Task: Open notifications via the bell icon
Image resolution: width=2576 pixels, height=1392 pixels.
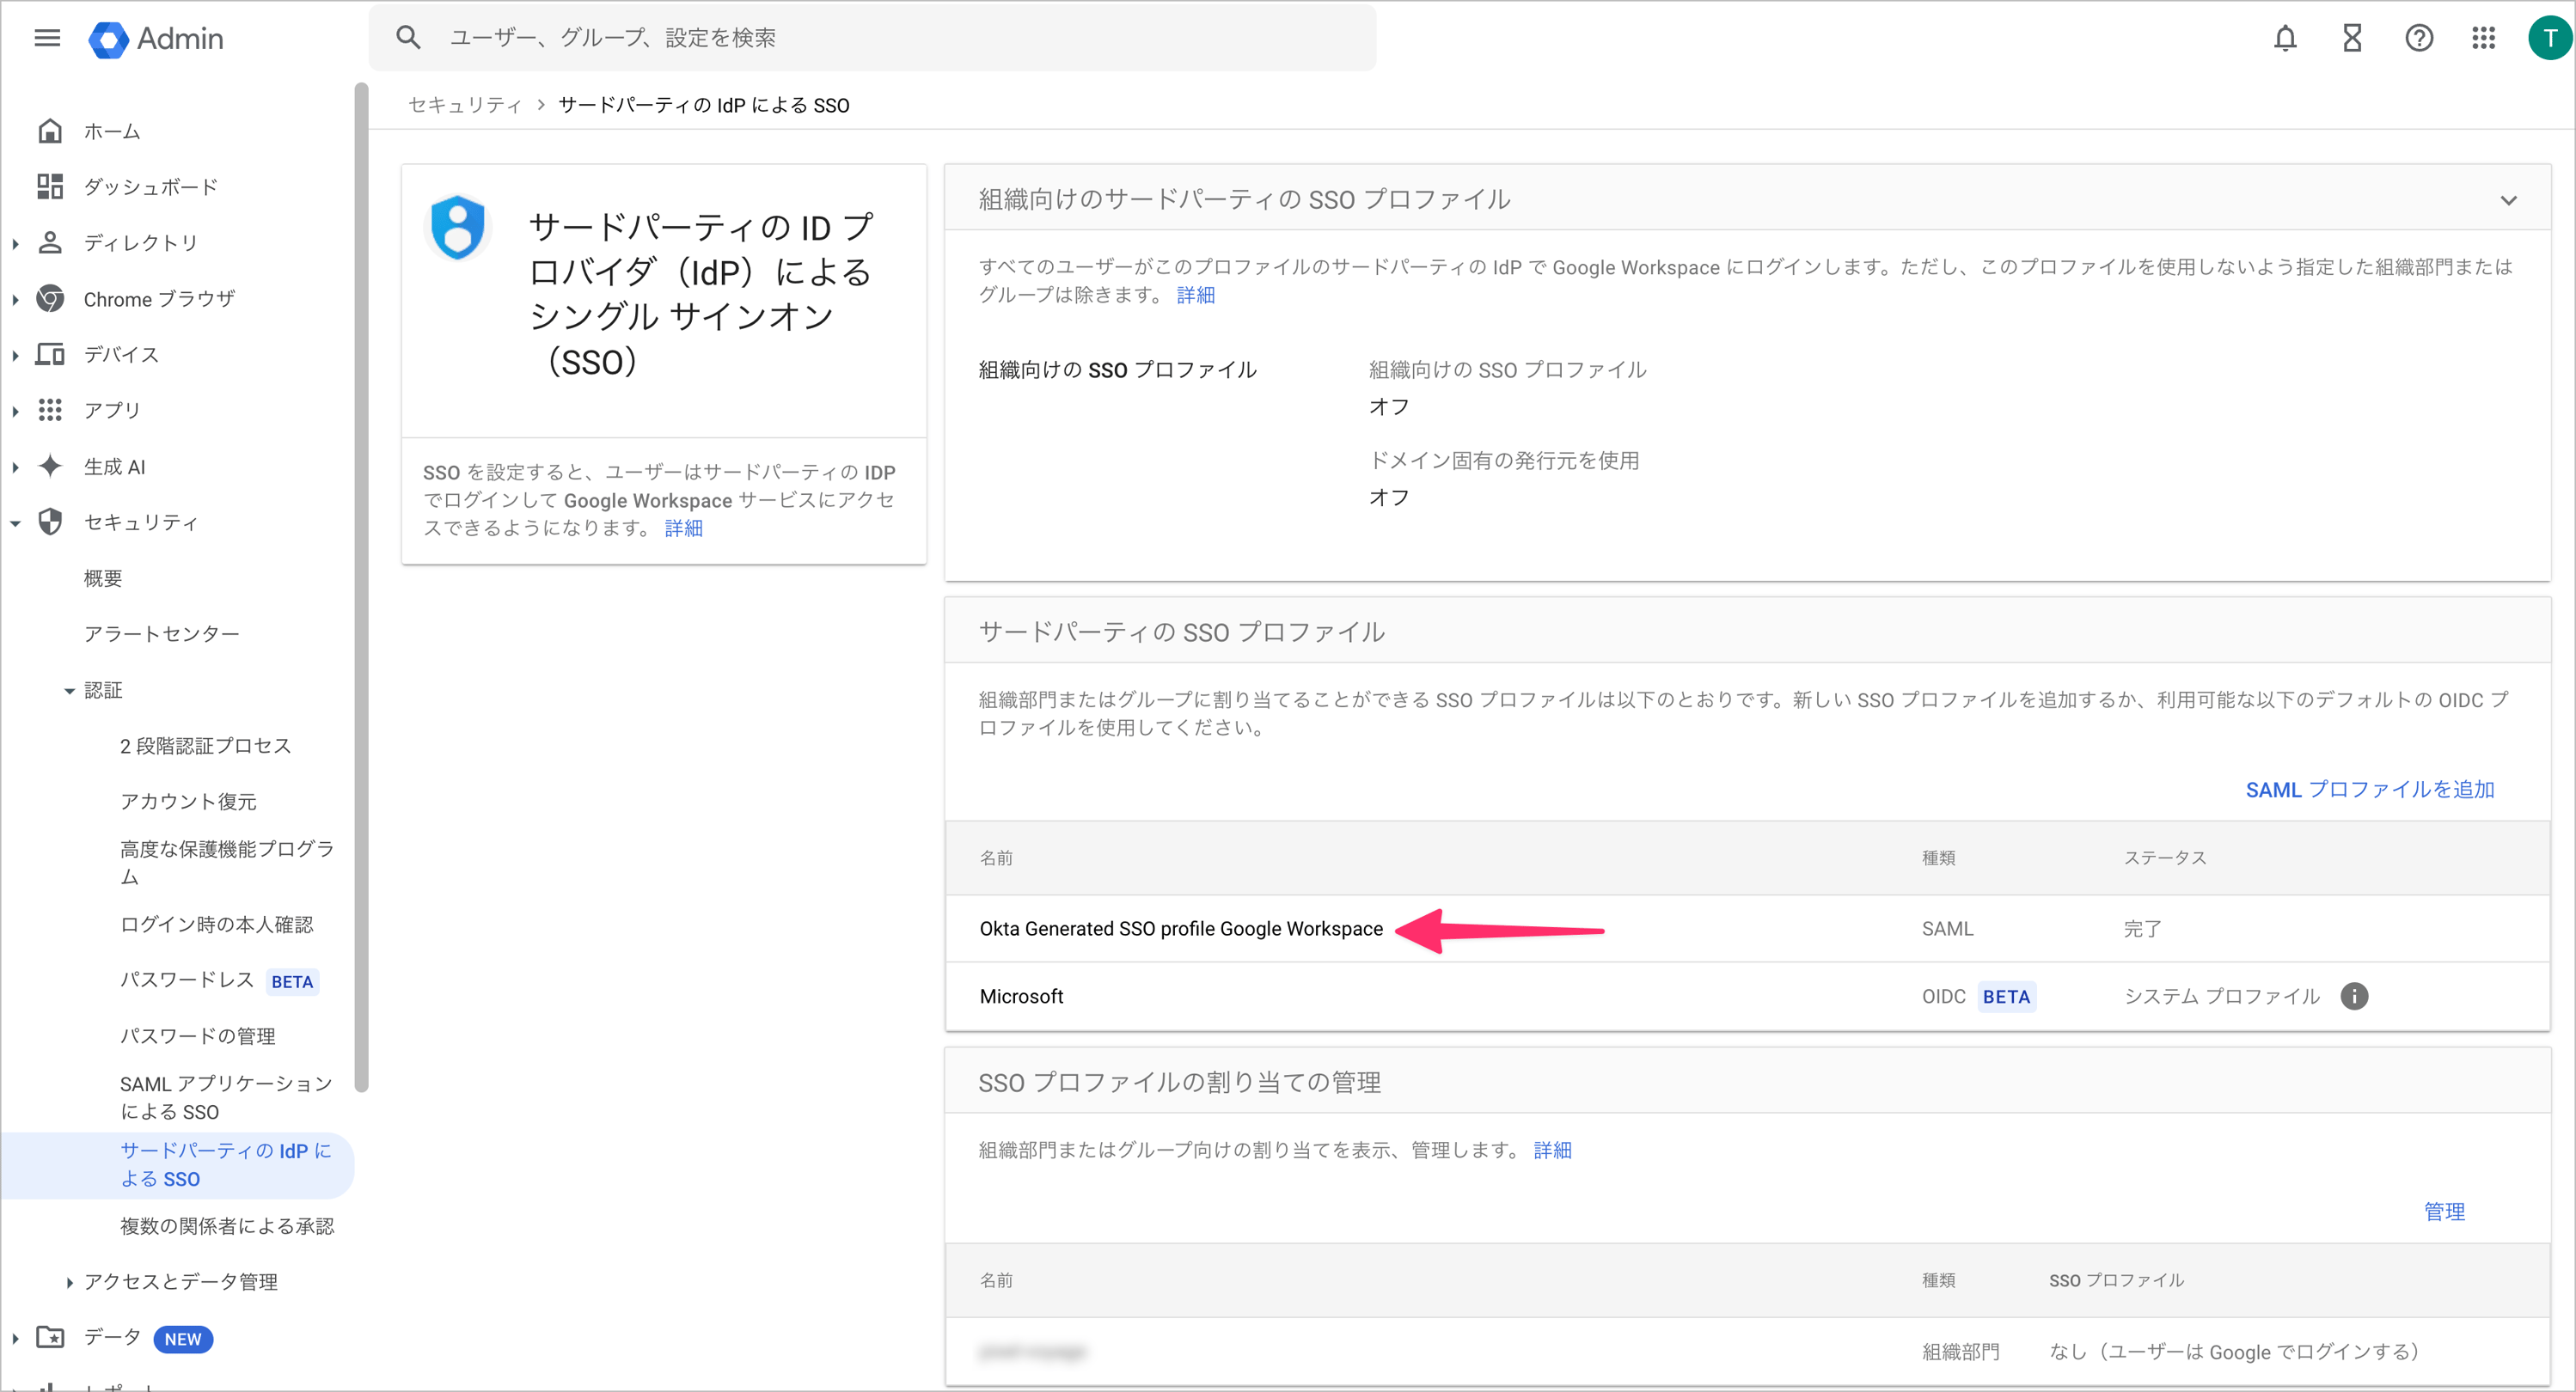Action: click(2285, 38)
